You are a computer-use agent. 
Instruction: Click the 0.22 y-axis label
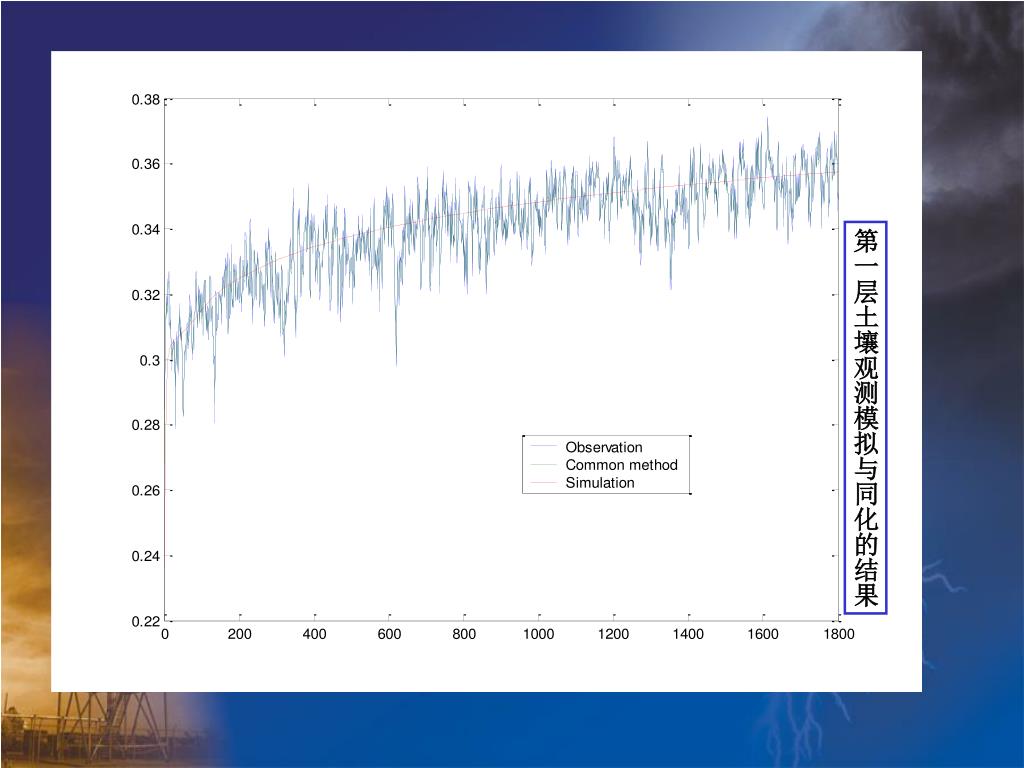click(146, 621)
